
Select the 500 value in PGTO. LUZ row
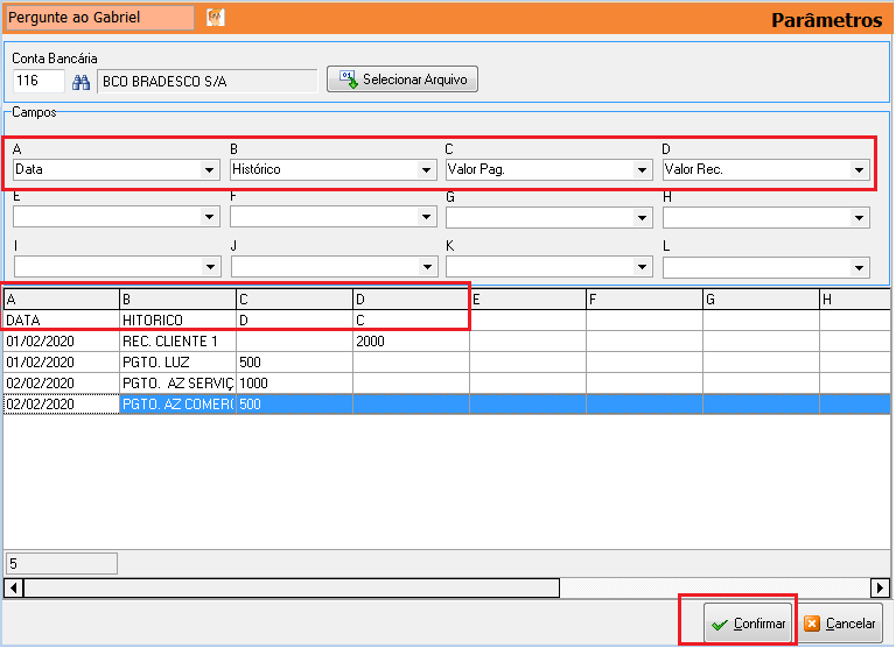click(294, 362)
